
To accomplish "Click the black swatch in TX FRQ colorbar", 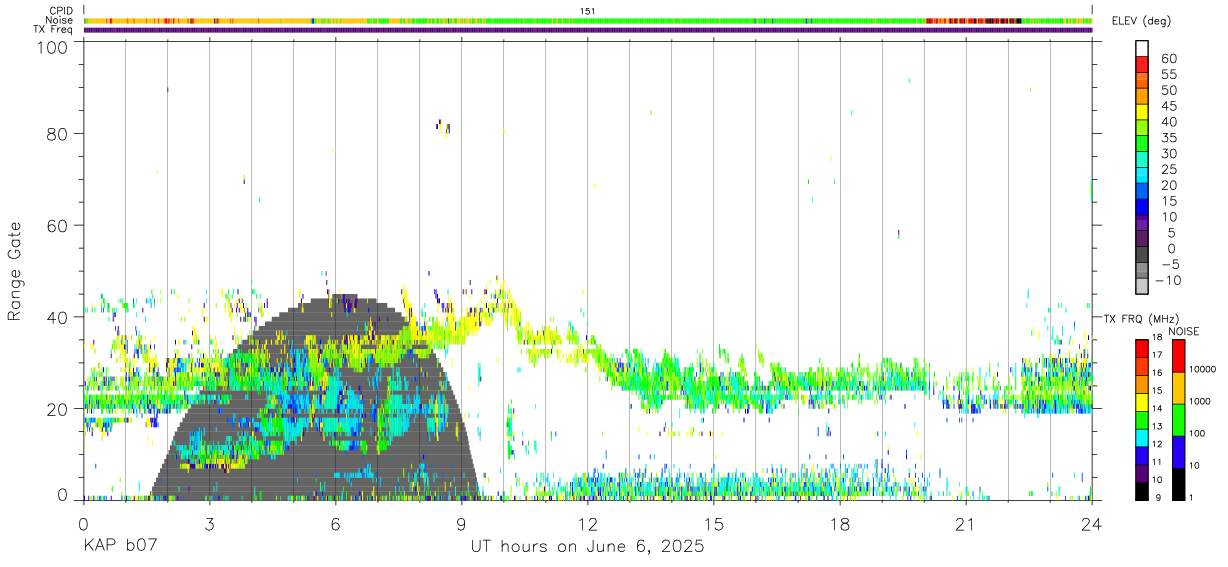I will coord(1143,491).
